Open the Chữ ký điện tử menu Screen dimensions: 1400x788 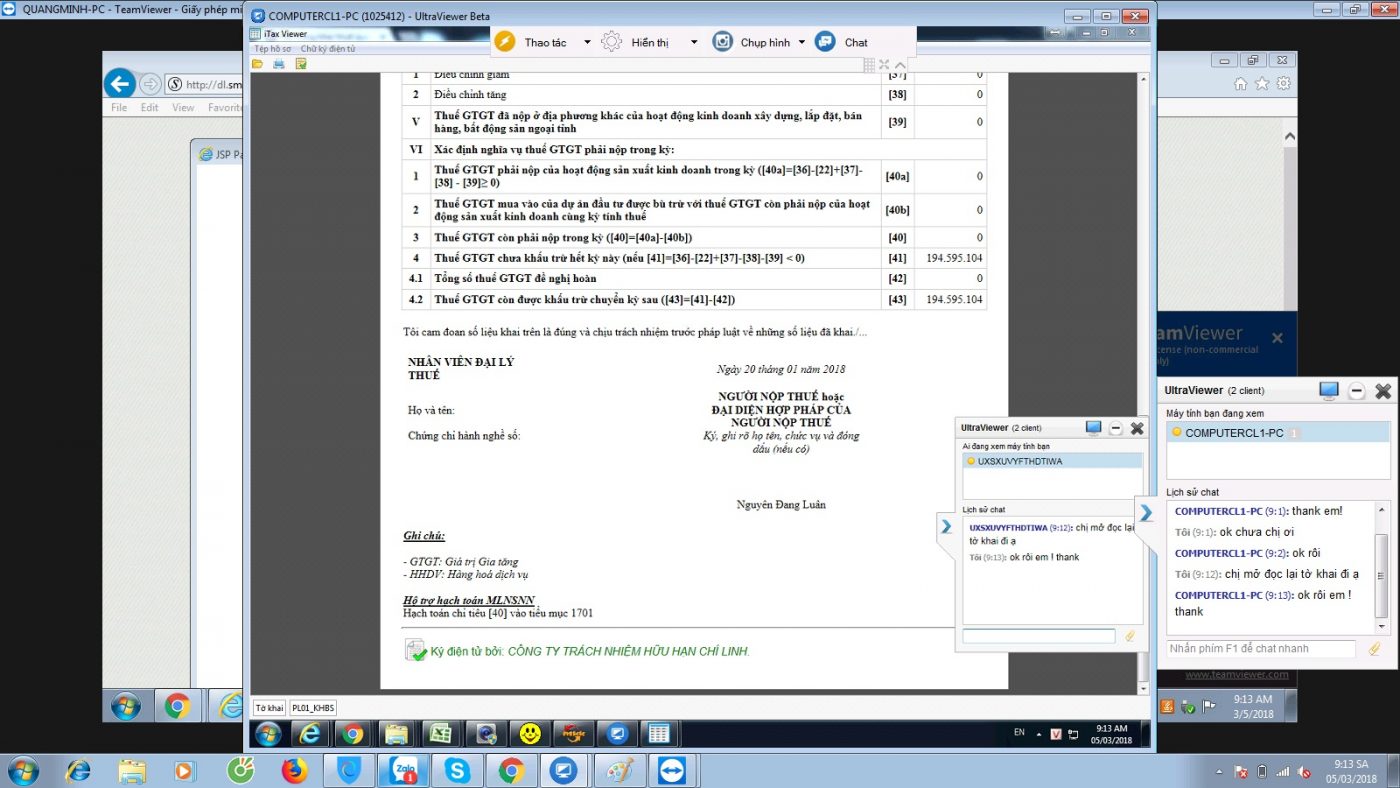pyautogui.click(x=328, y=49)
